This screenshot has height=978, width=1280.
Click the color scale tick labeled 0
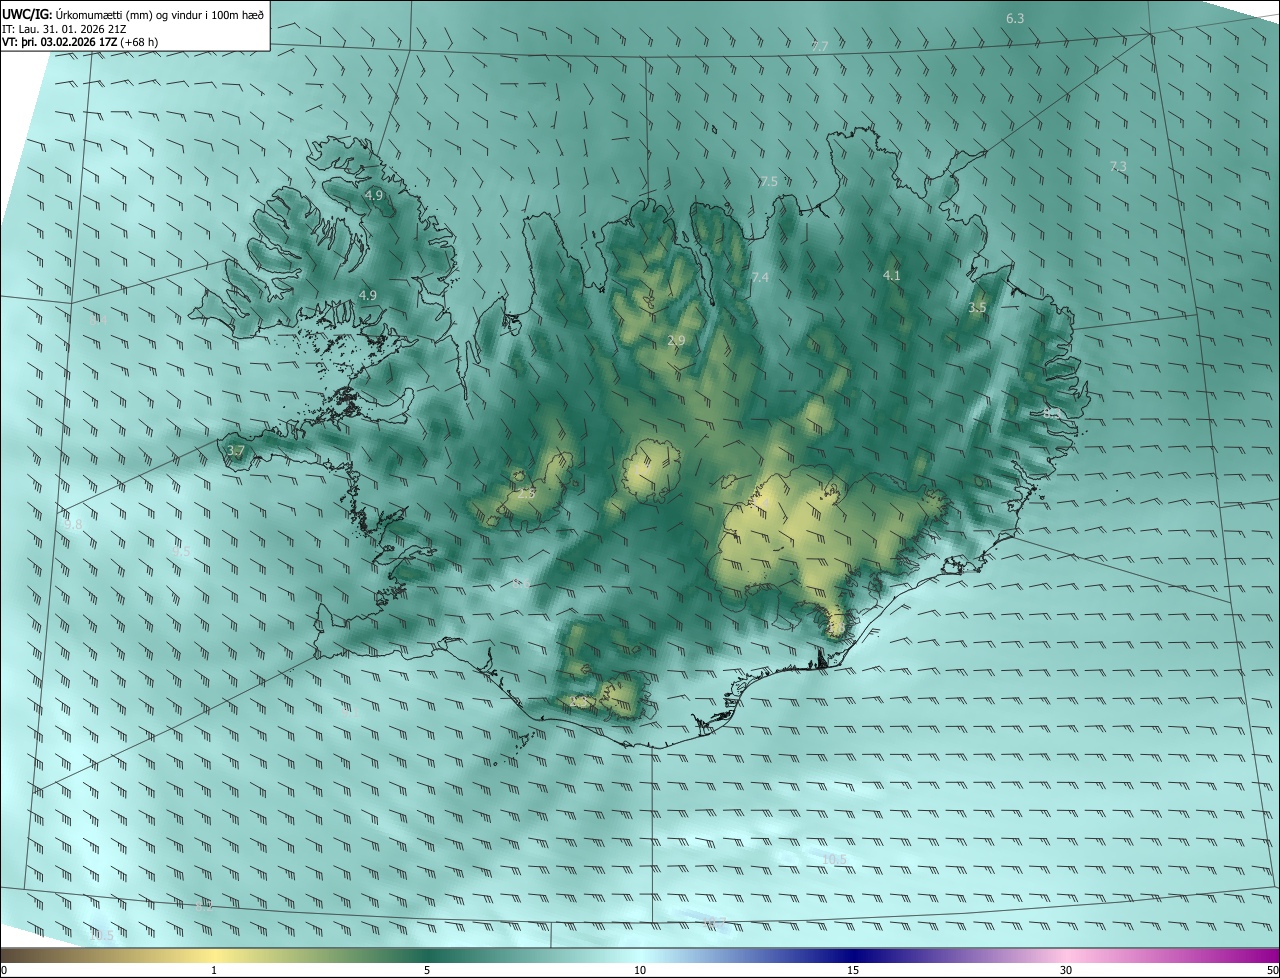coord(4,970)
